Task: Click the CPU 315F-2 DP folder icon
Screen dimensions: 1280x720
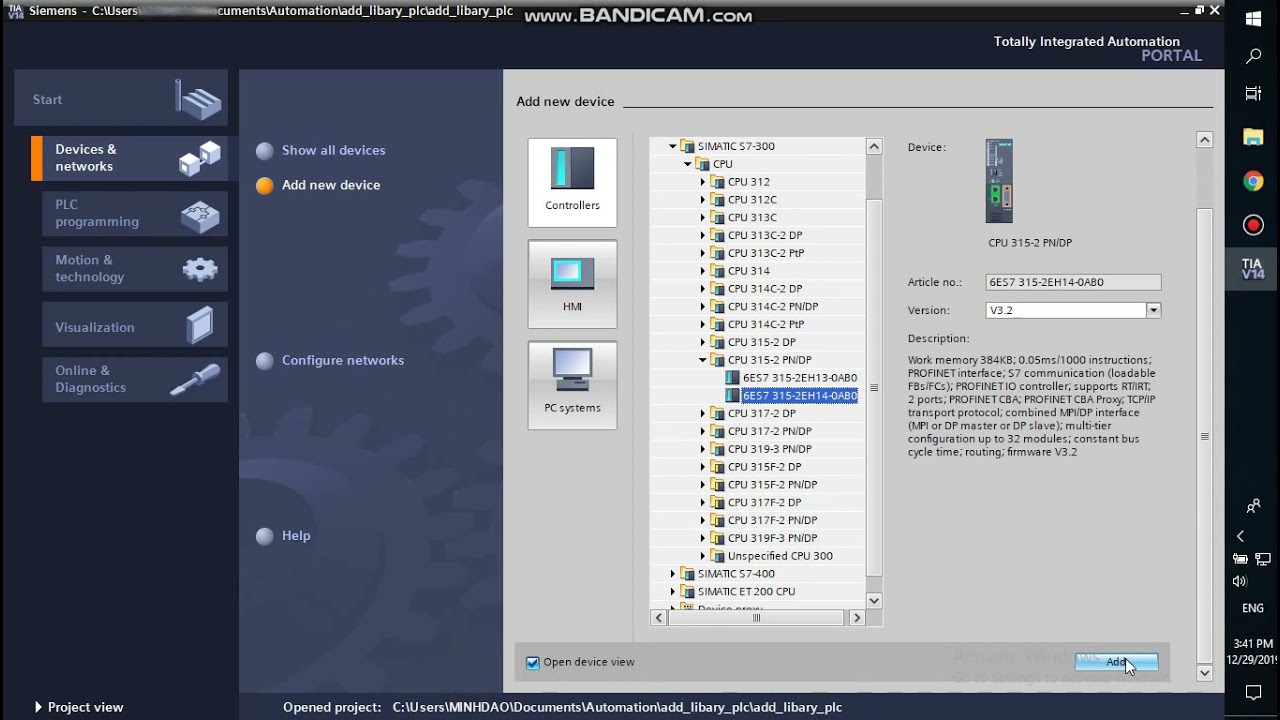Action: pos(717,467)
